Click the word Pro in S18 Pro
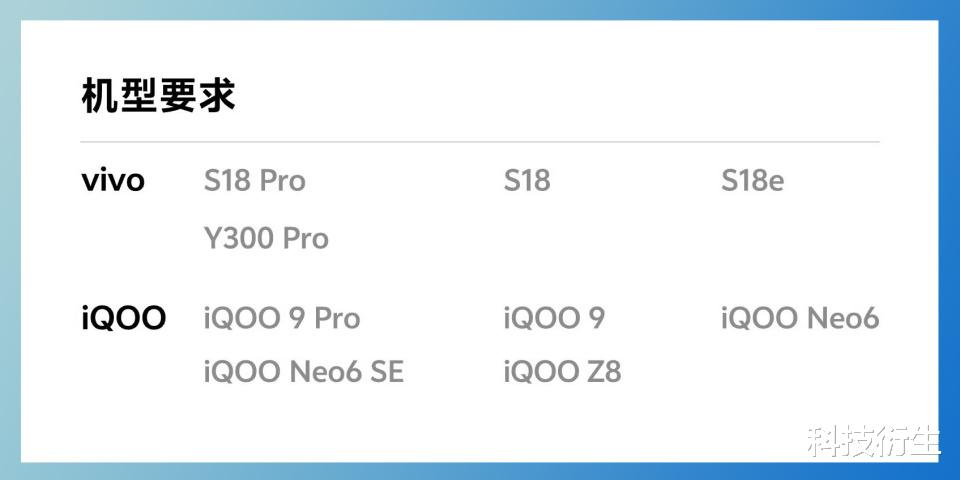960x480 pixels. 283,181
